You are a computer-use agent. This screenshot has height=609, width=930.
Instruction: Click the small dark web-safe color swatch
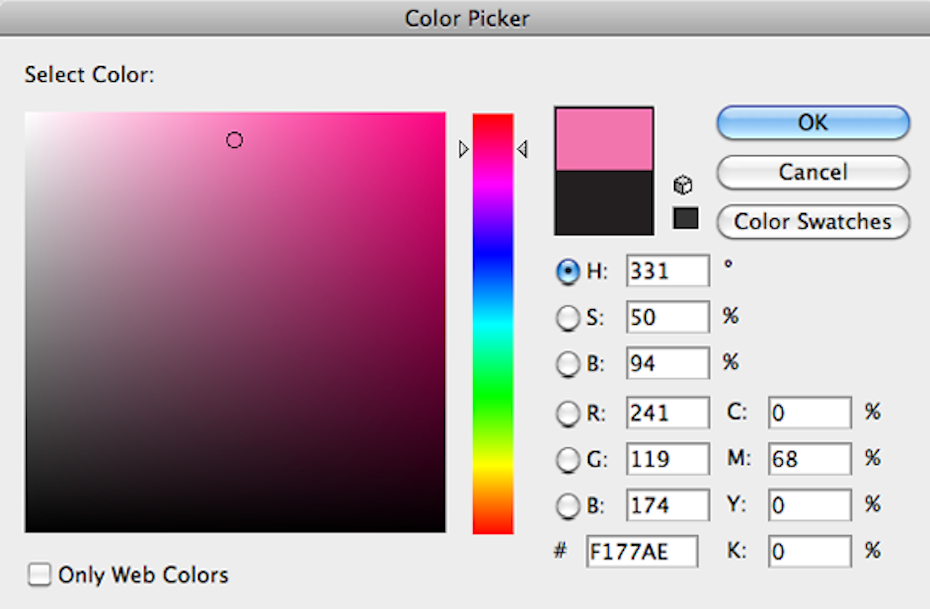tap(686, 217)
